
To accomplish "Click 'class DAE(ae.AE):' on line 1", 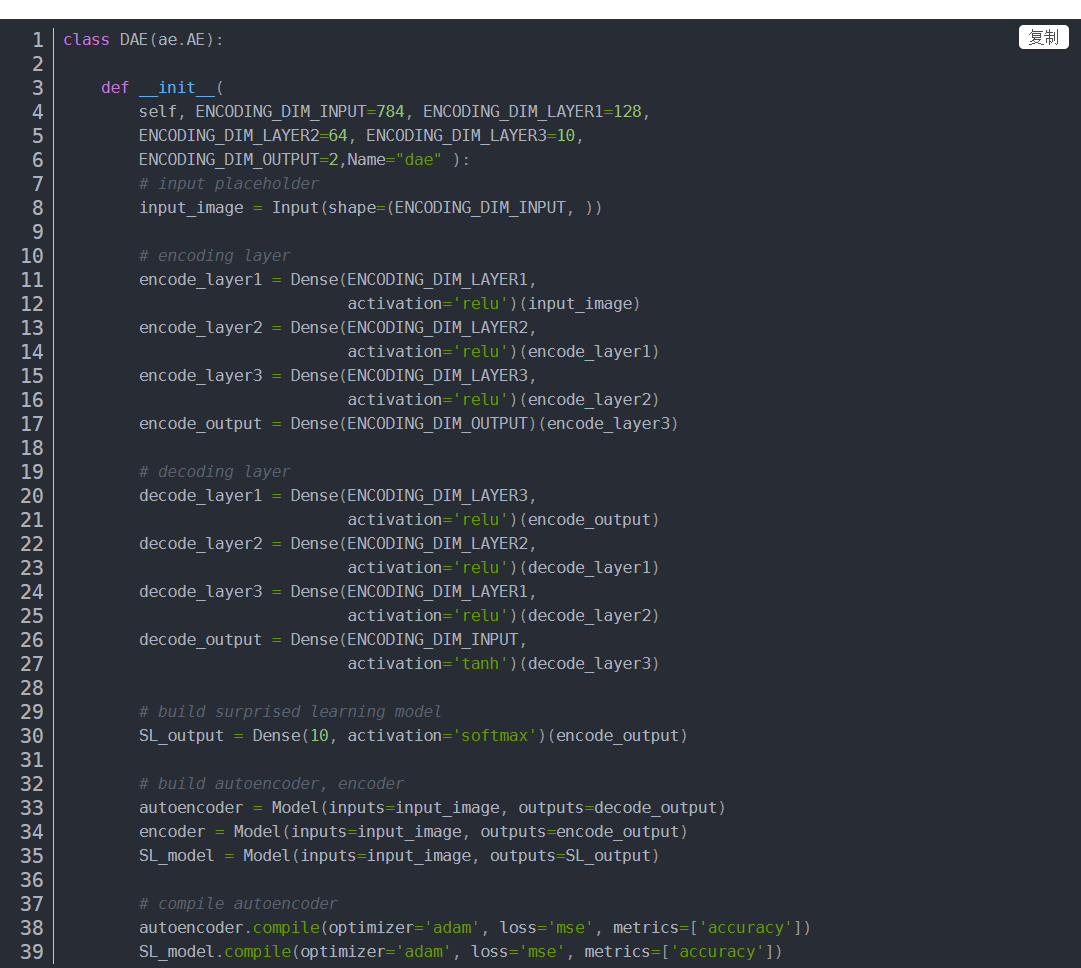I will point(143,40).
